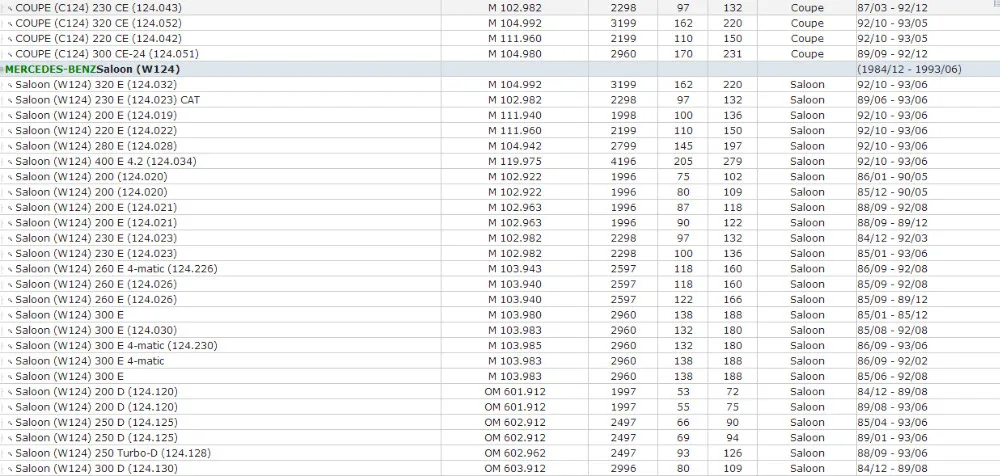Click engine code OM 603.912
The image size is (1000, 476).
(515, 468)
